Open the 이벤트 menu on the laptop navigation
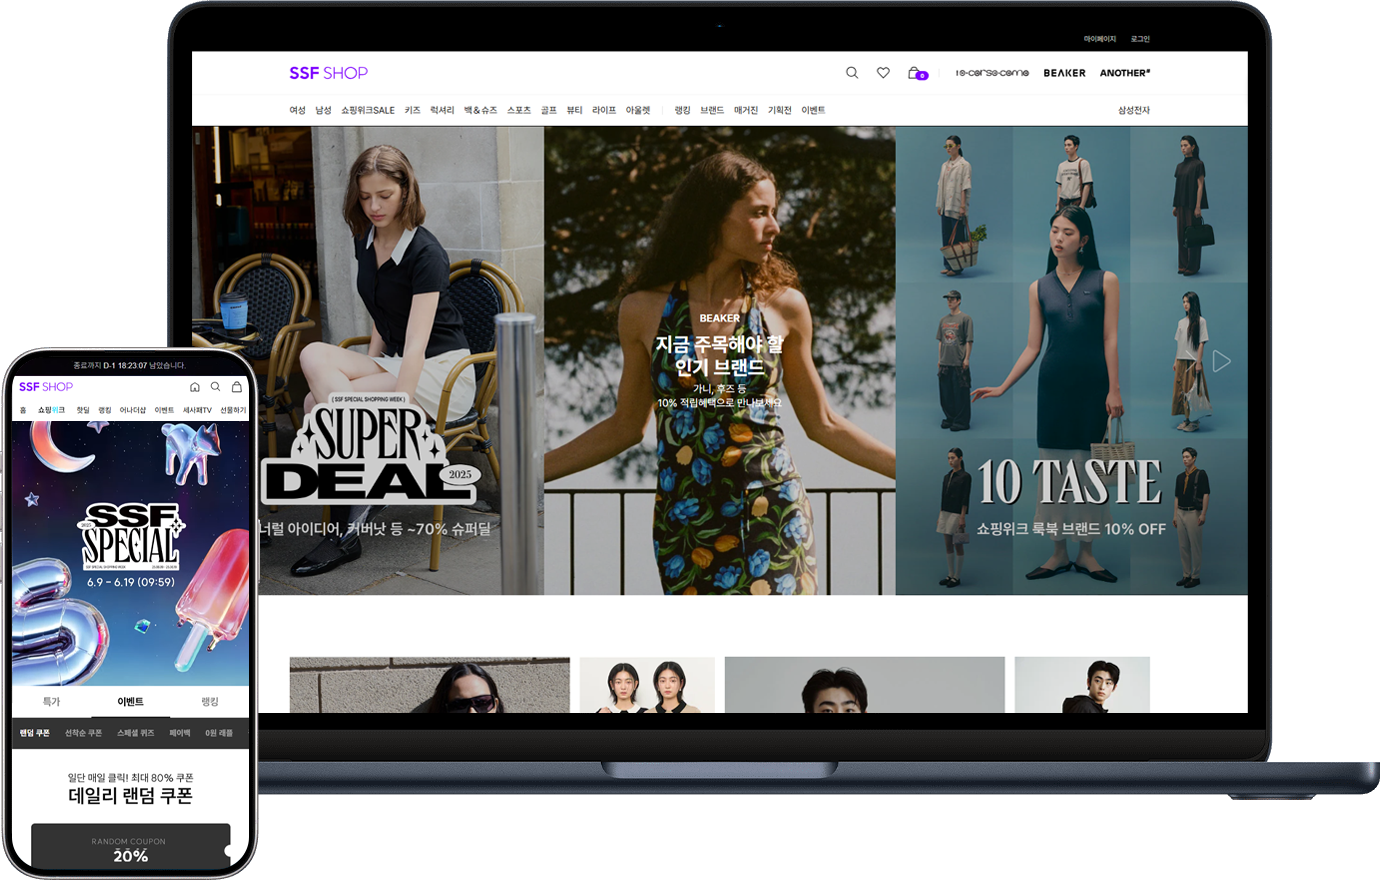1380x890 pixels. coord(813,110)
